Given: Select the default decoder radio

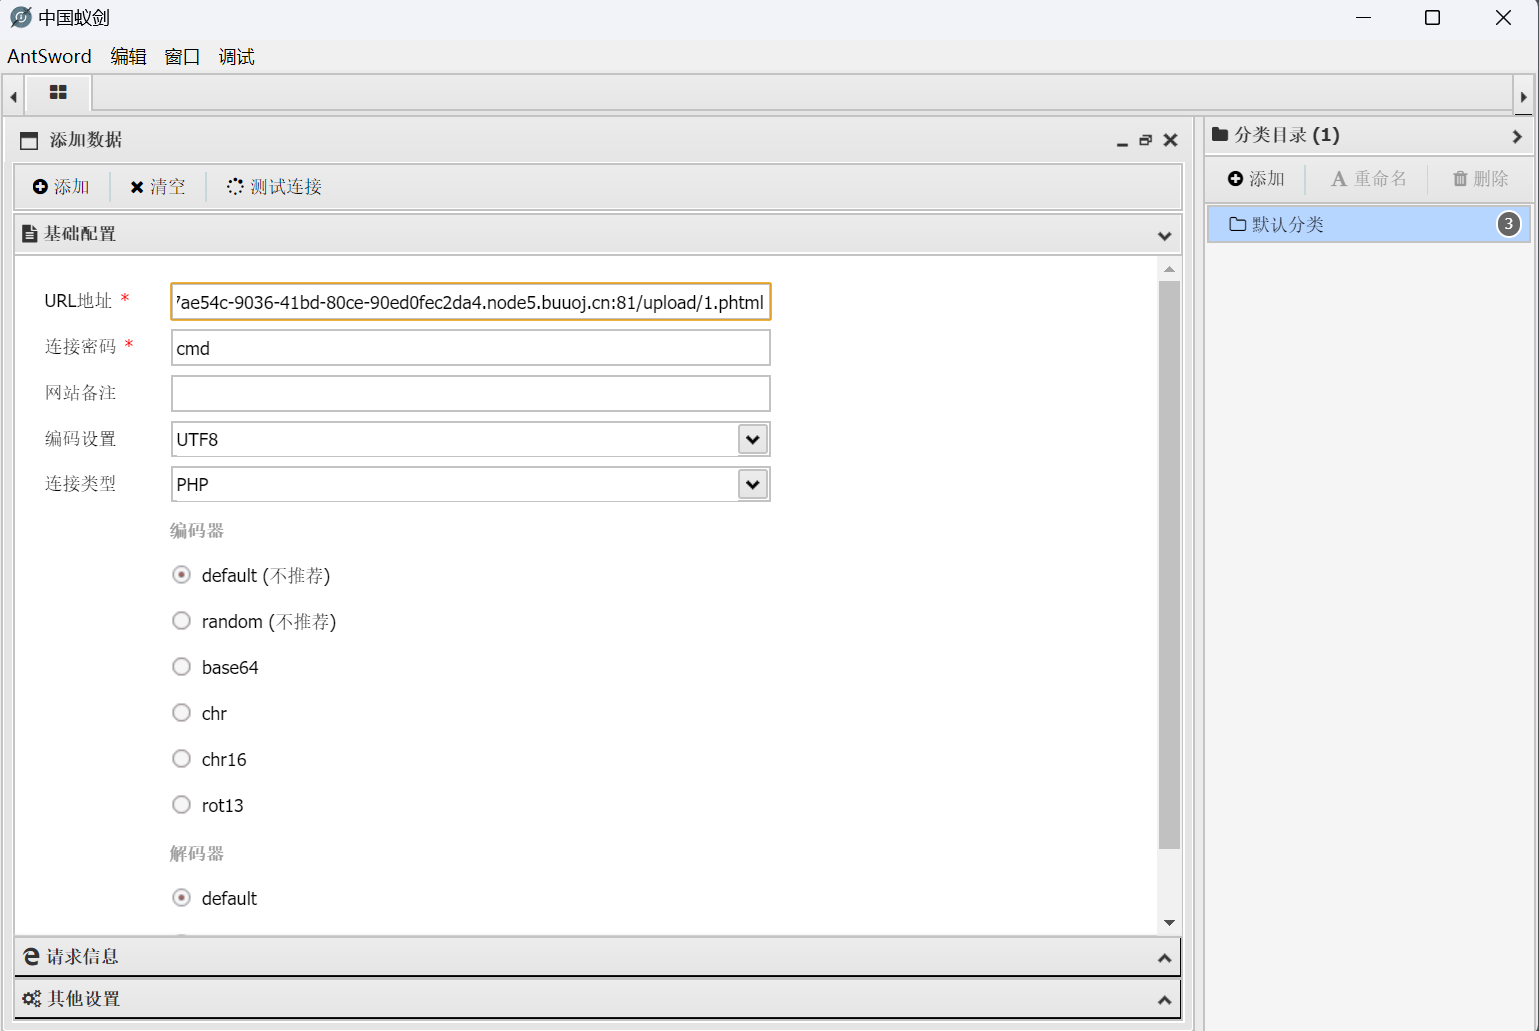Looking at the screenshot, I should click(181, 898).
